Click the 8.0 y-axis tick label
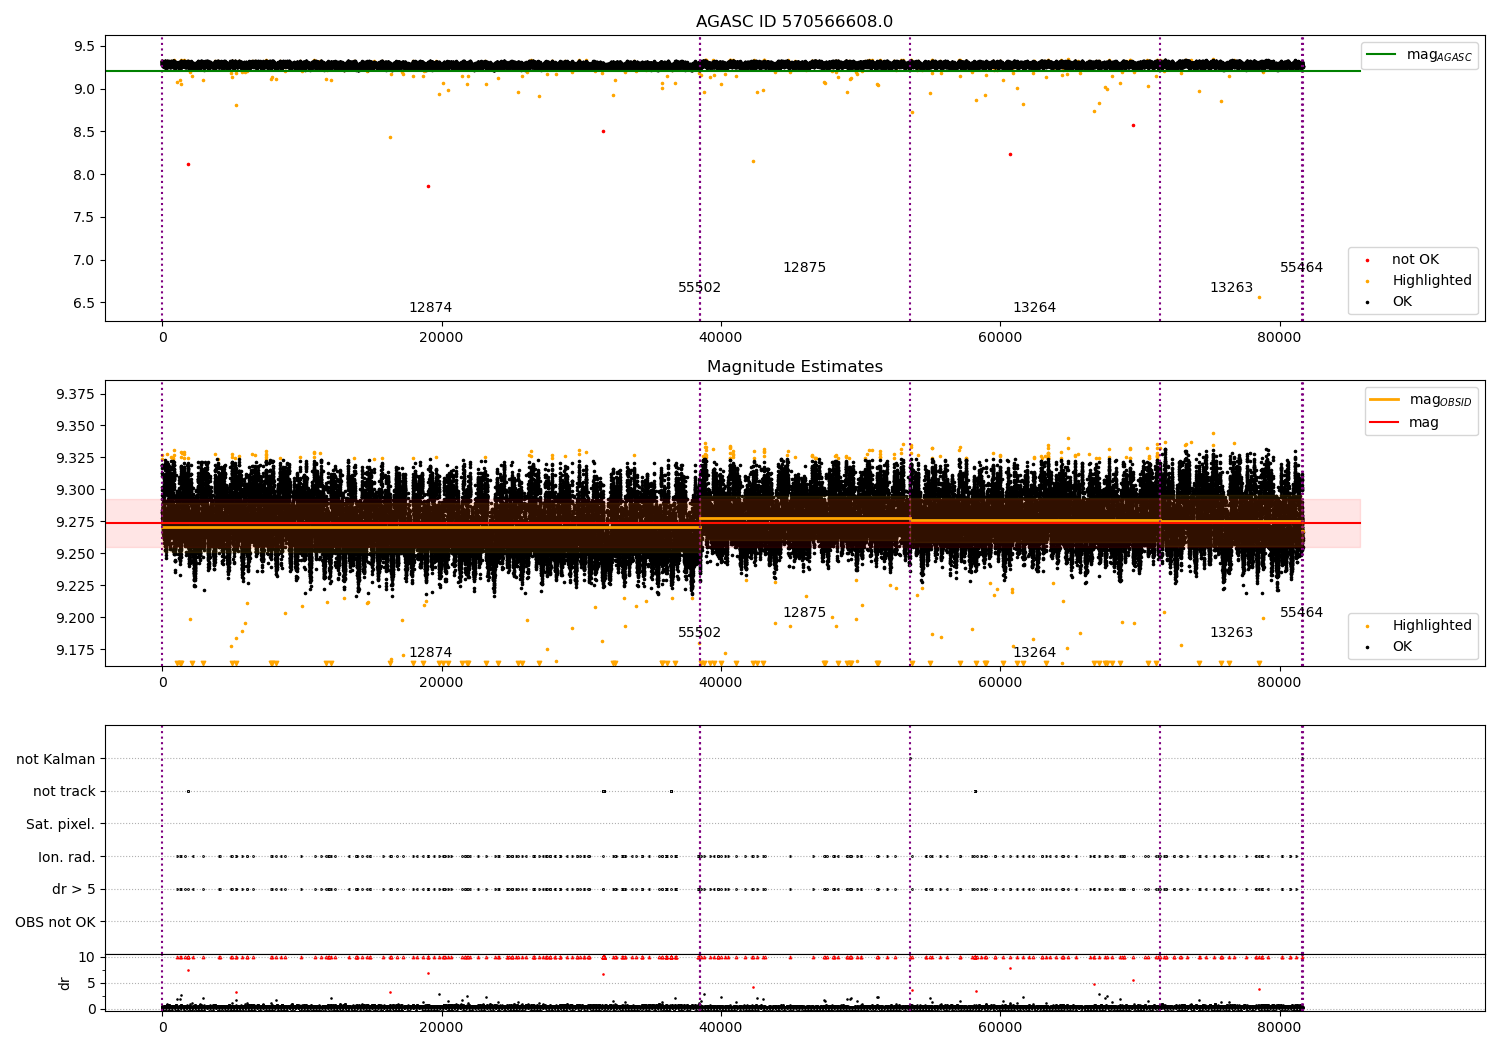This screenshot has width=1500, height=1050. [84, 175]
